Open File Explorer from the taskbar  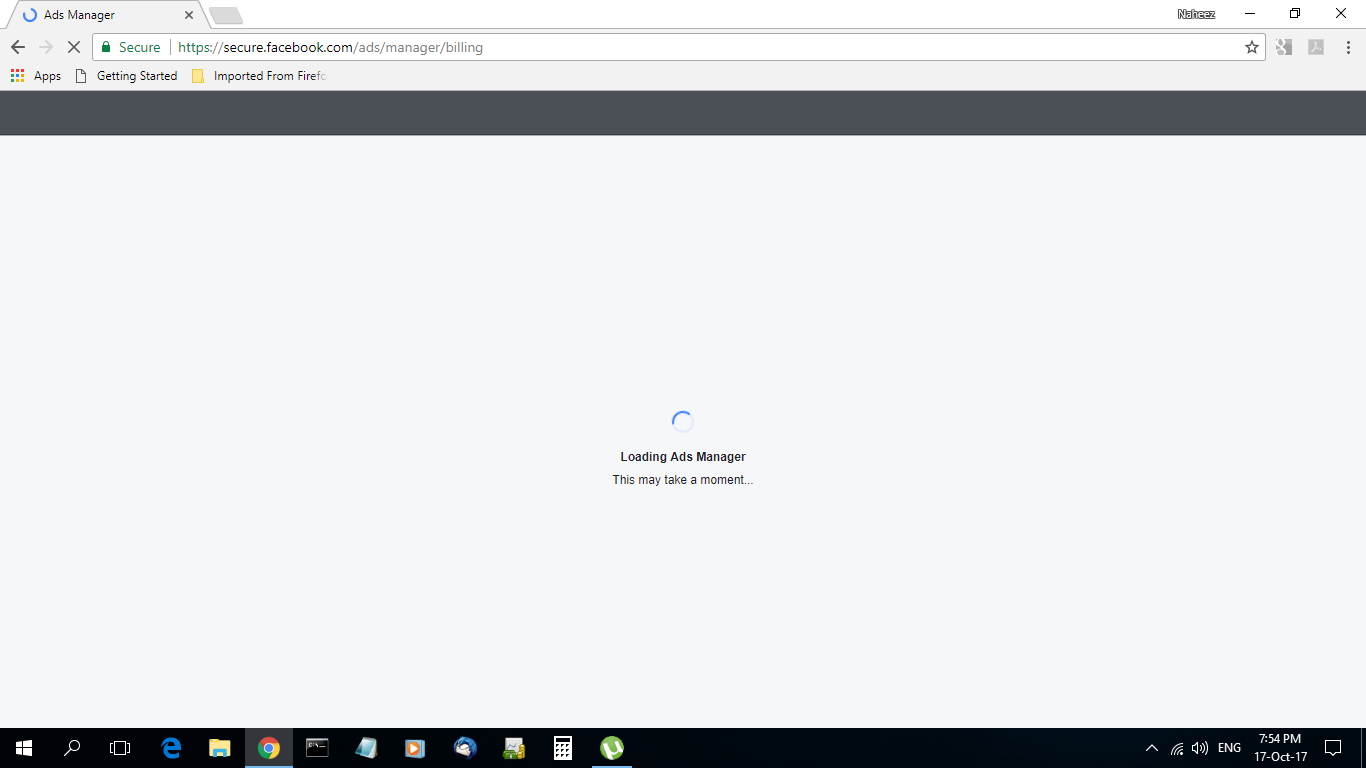pyautogui.click(x=220, y=748)
